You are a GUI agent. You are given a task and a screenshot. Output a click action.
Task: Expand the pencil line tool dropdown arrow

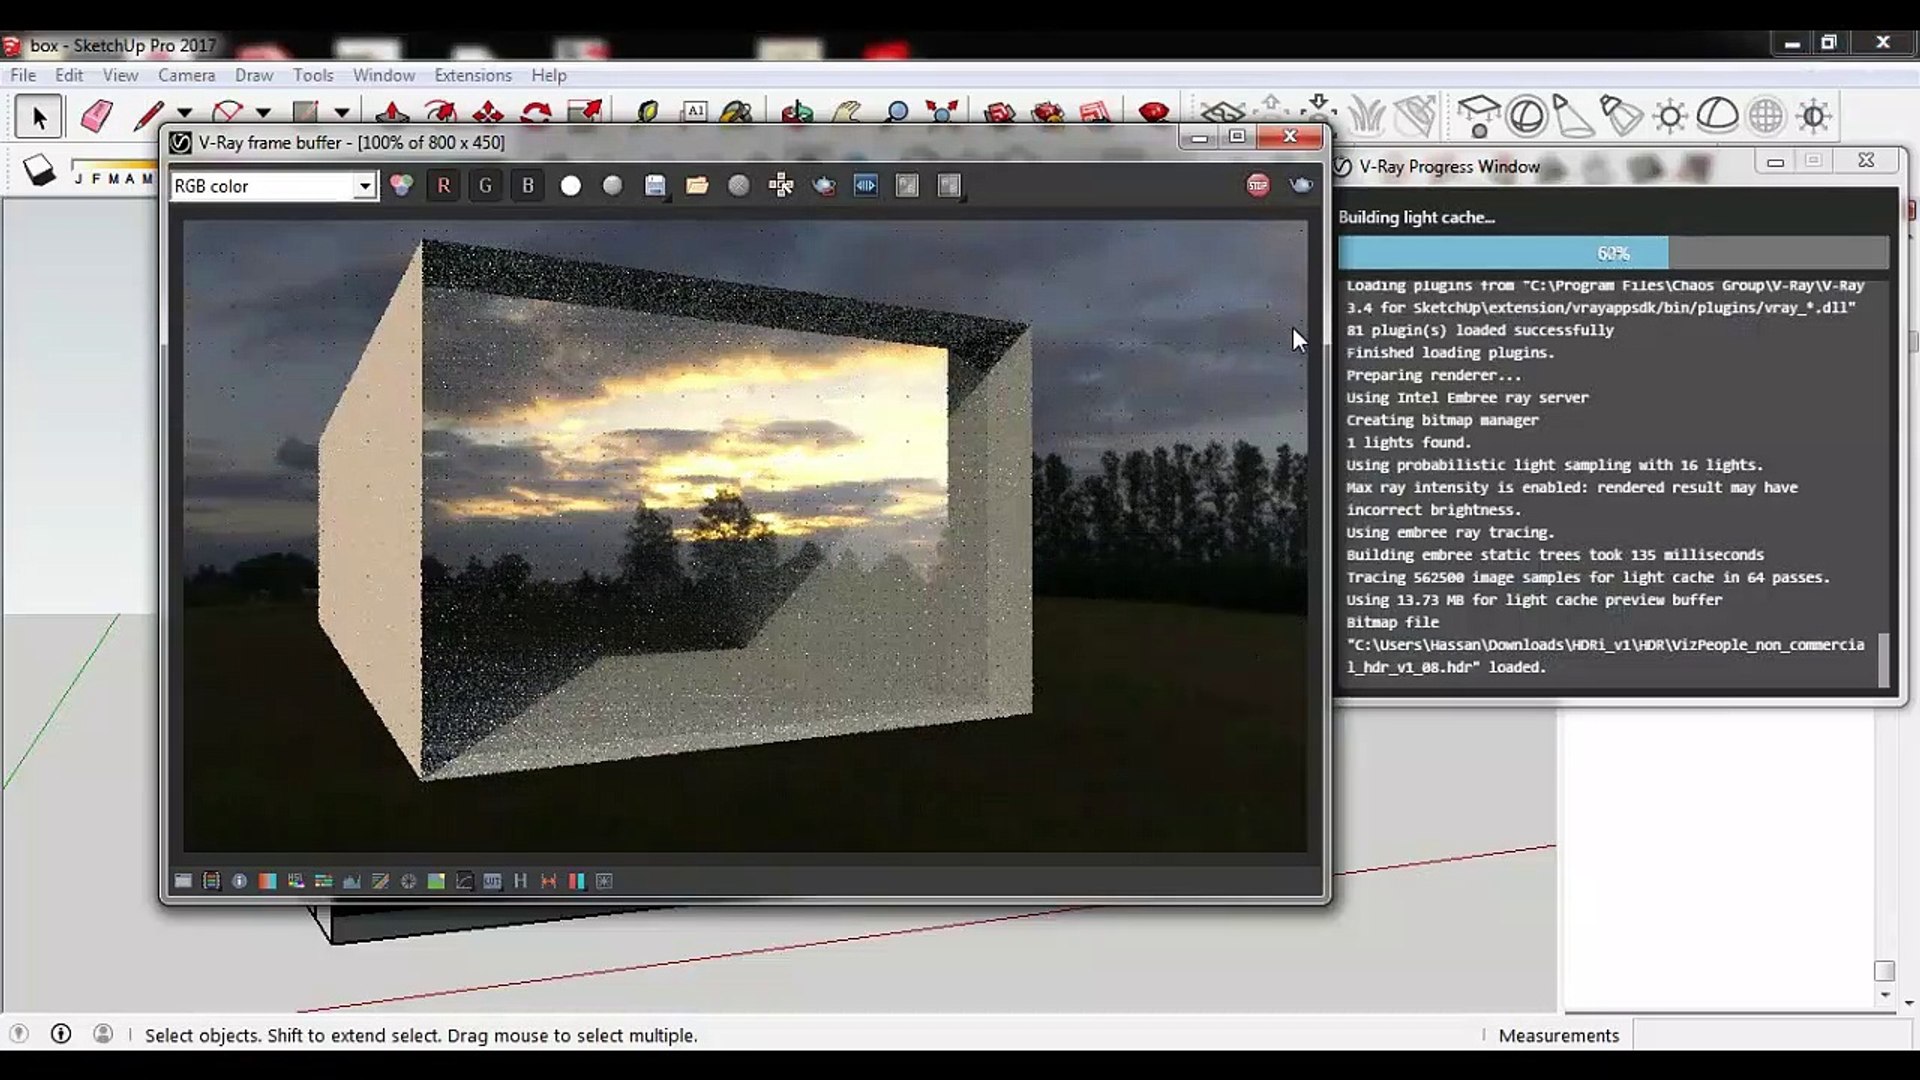point(185,113)
